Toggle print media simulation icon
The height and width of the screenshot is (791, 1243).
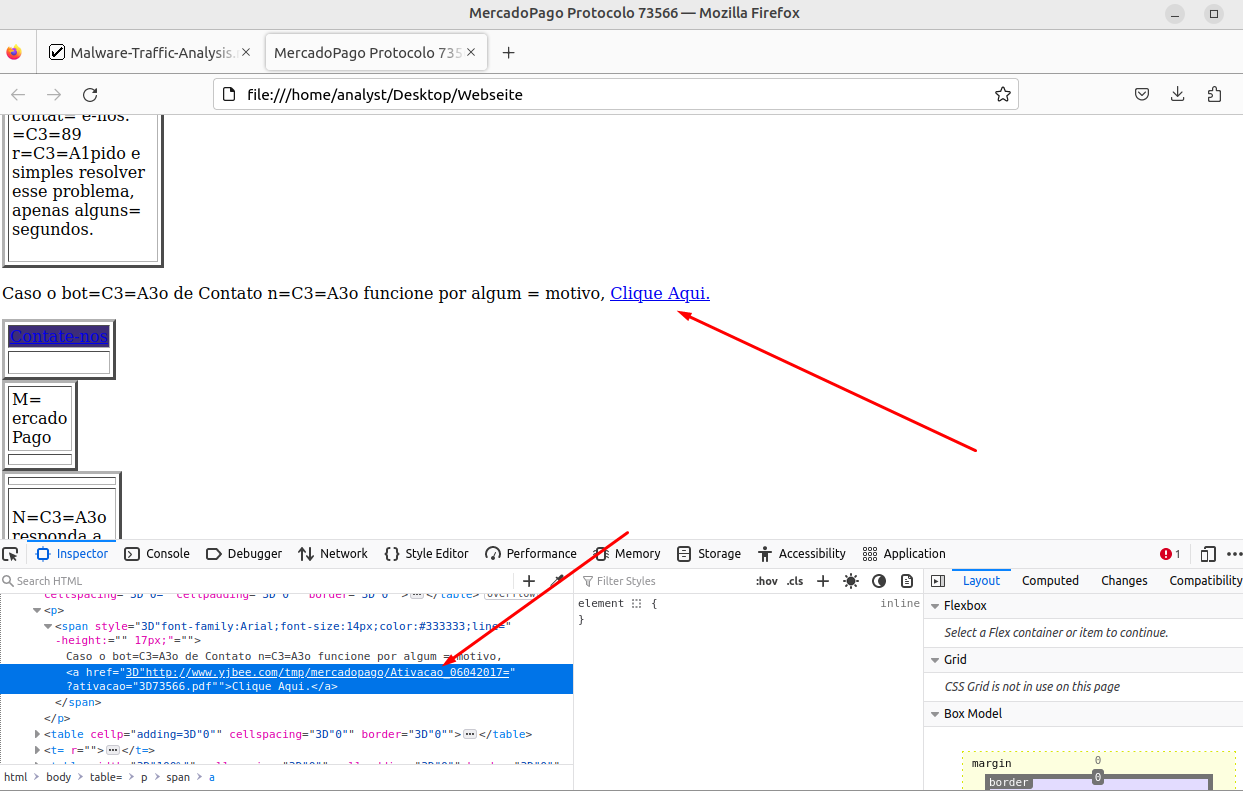(x=907, y=581)
